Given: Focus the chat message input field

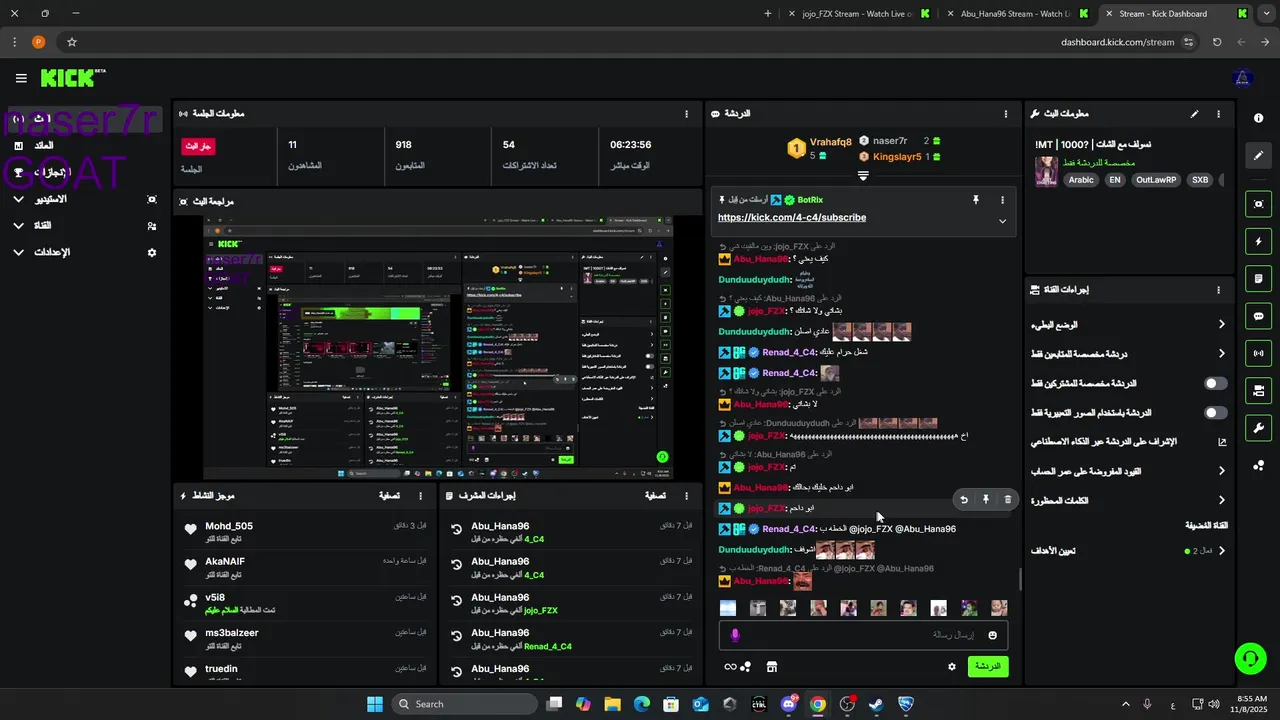Looking at the screenshot, I should click(x=863, y=635).
